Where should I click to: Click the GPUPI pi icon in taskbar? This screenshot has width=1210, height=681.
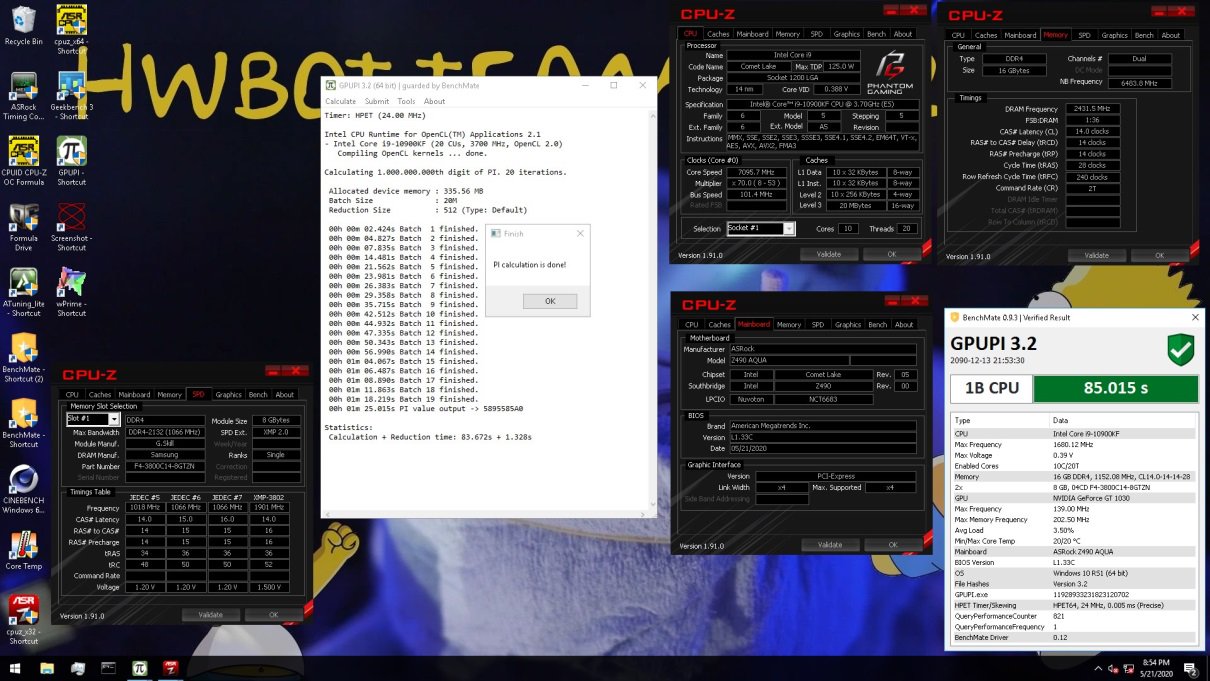[x=140, y=668]
